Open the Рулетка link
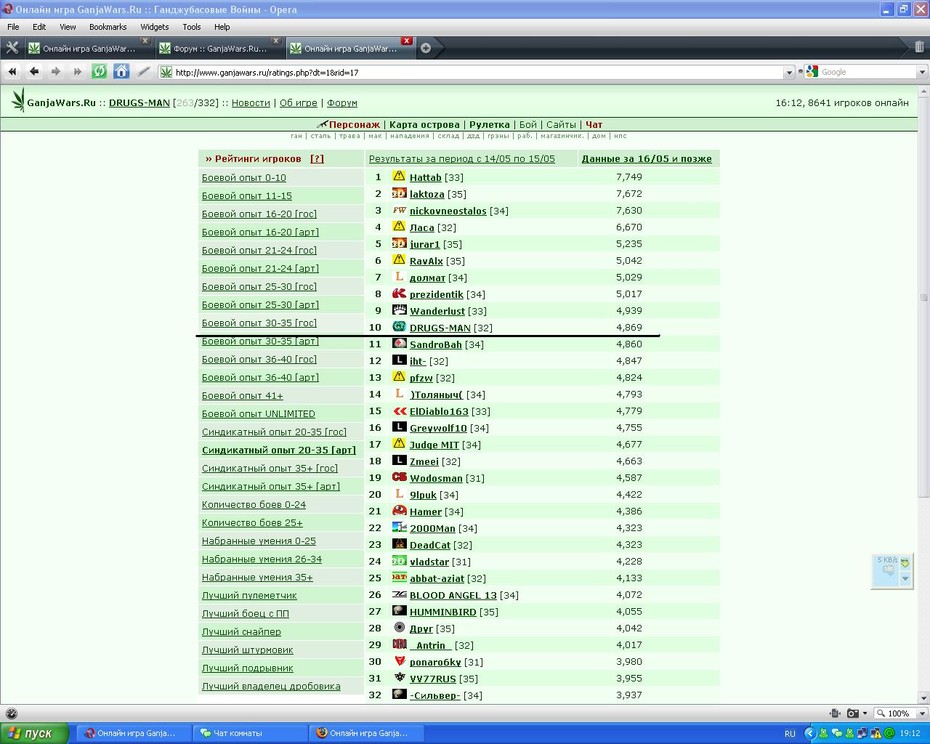 (x=489, y=125)
